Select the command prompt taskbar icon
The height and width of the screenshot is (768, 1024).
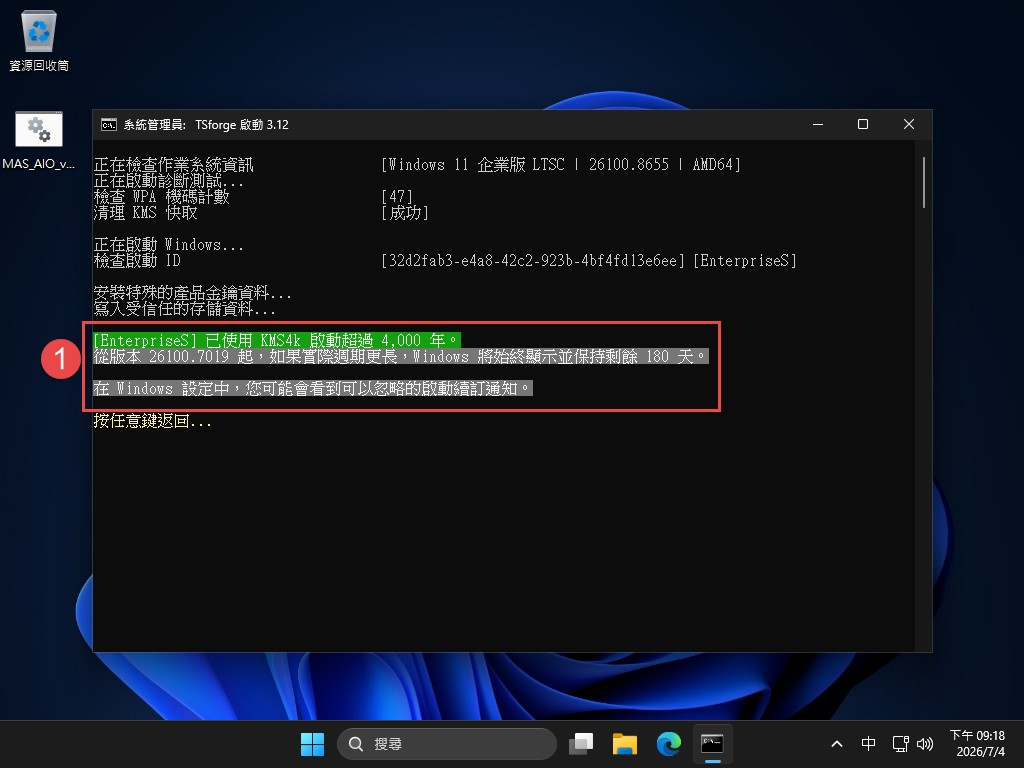point(712,744)
